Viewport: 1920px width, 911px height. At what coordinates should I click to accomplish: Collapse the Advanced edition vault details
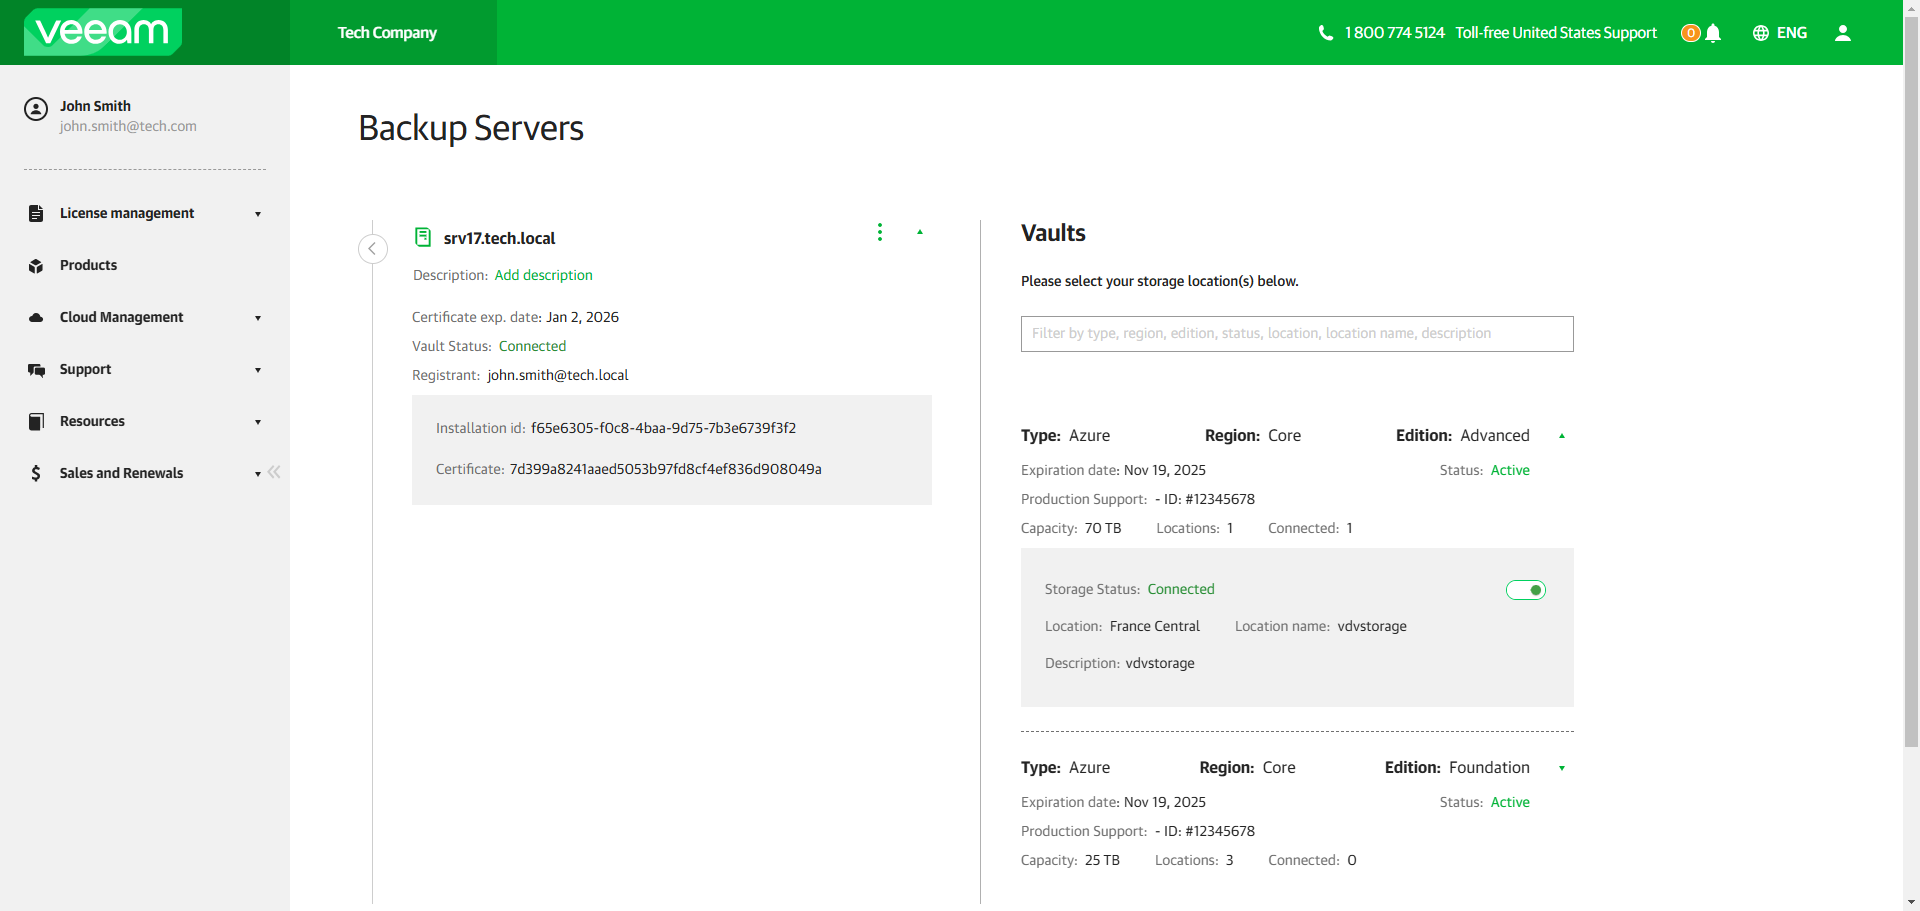1562,436
